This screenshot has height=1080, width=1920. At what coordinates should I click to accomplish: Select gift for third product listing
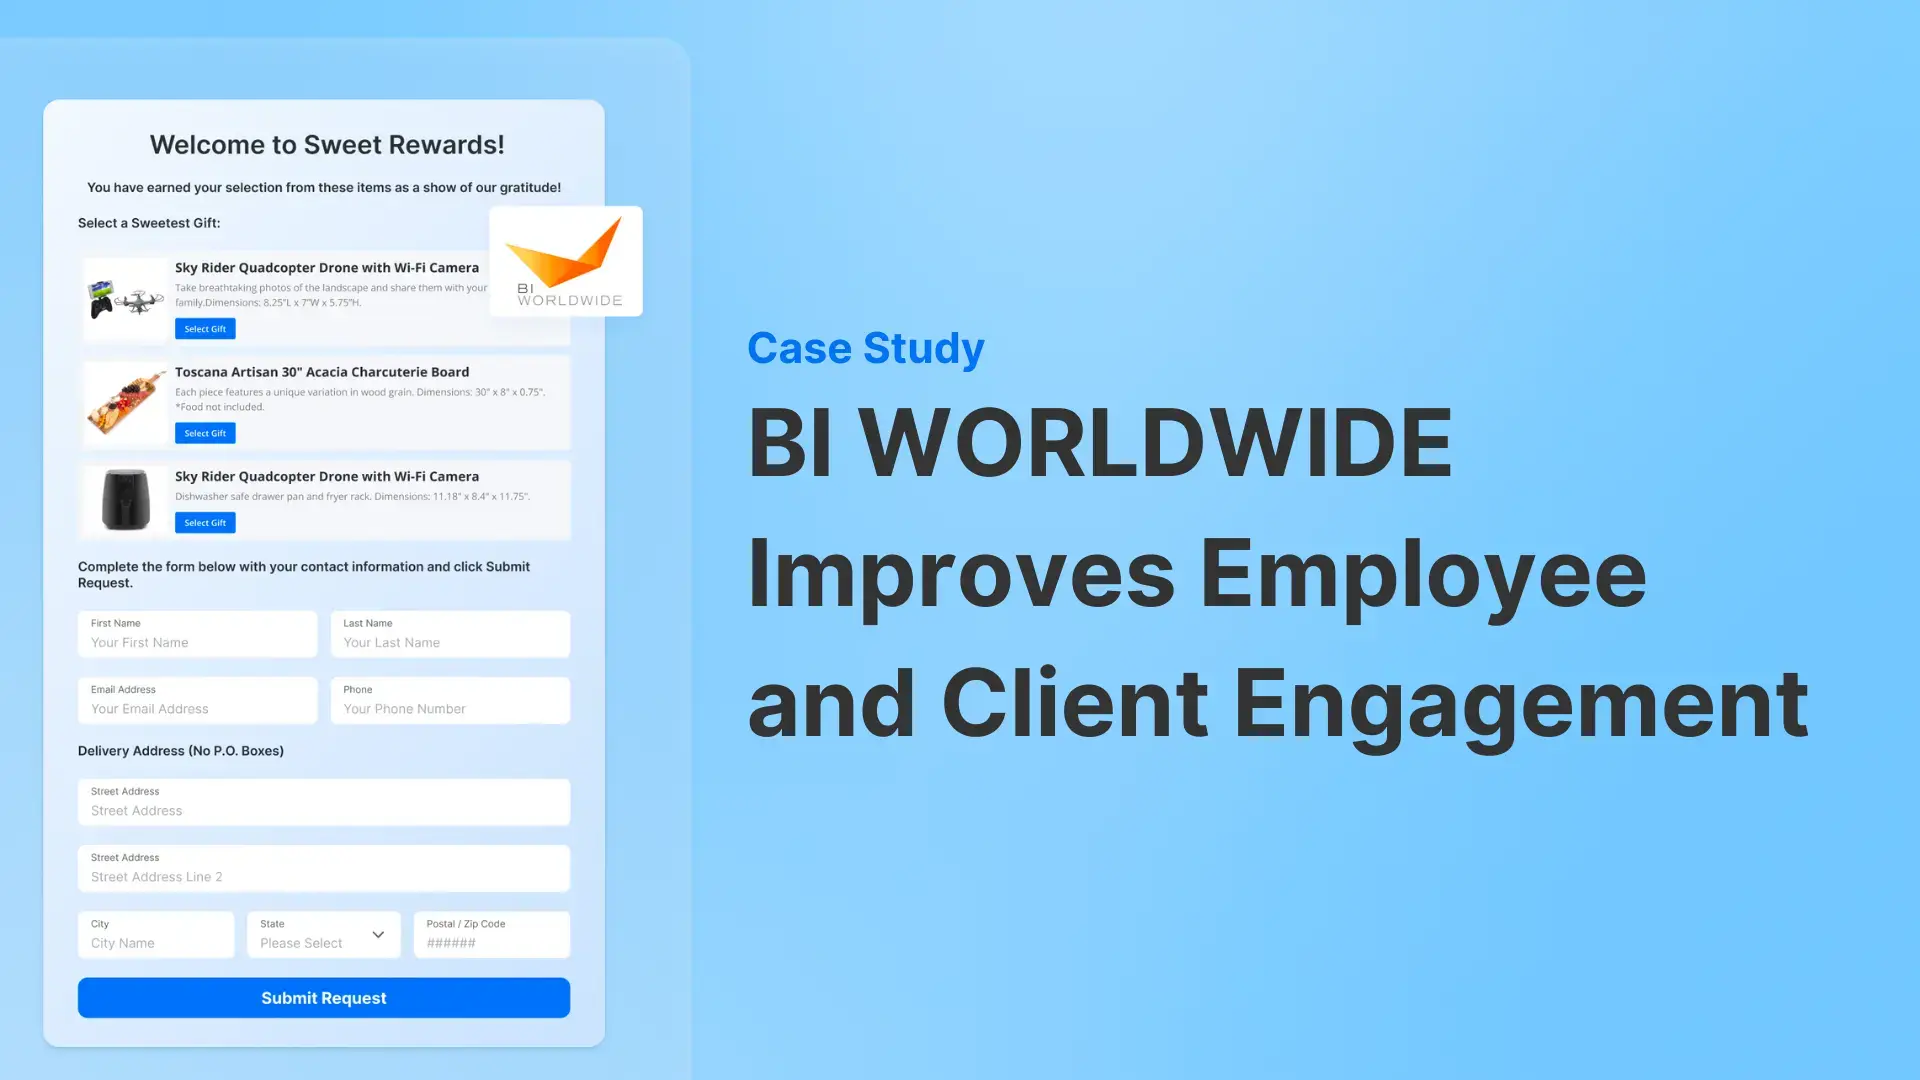pyautogui.click(x=204, y=521)
